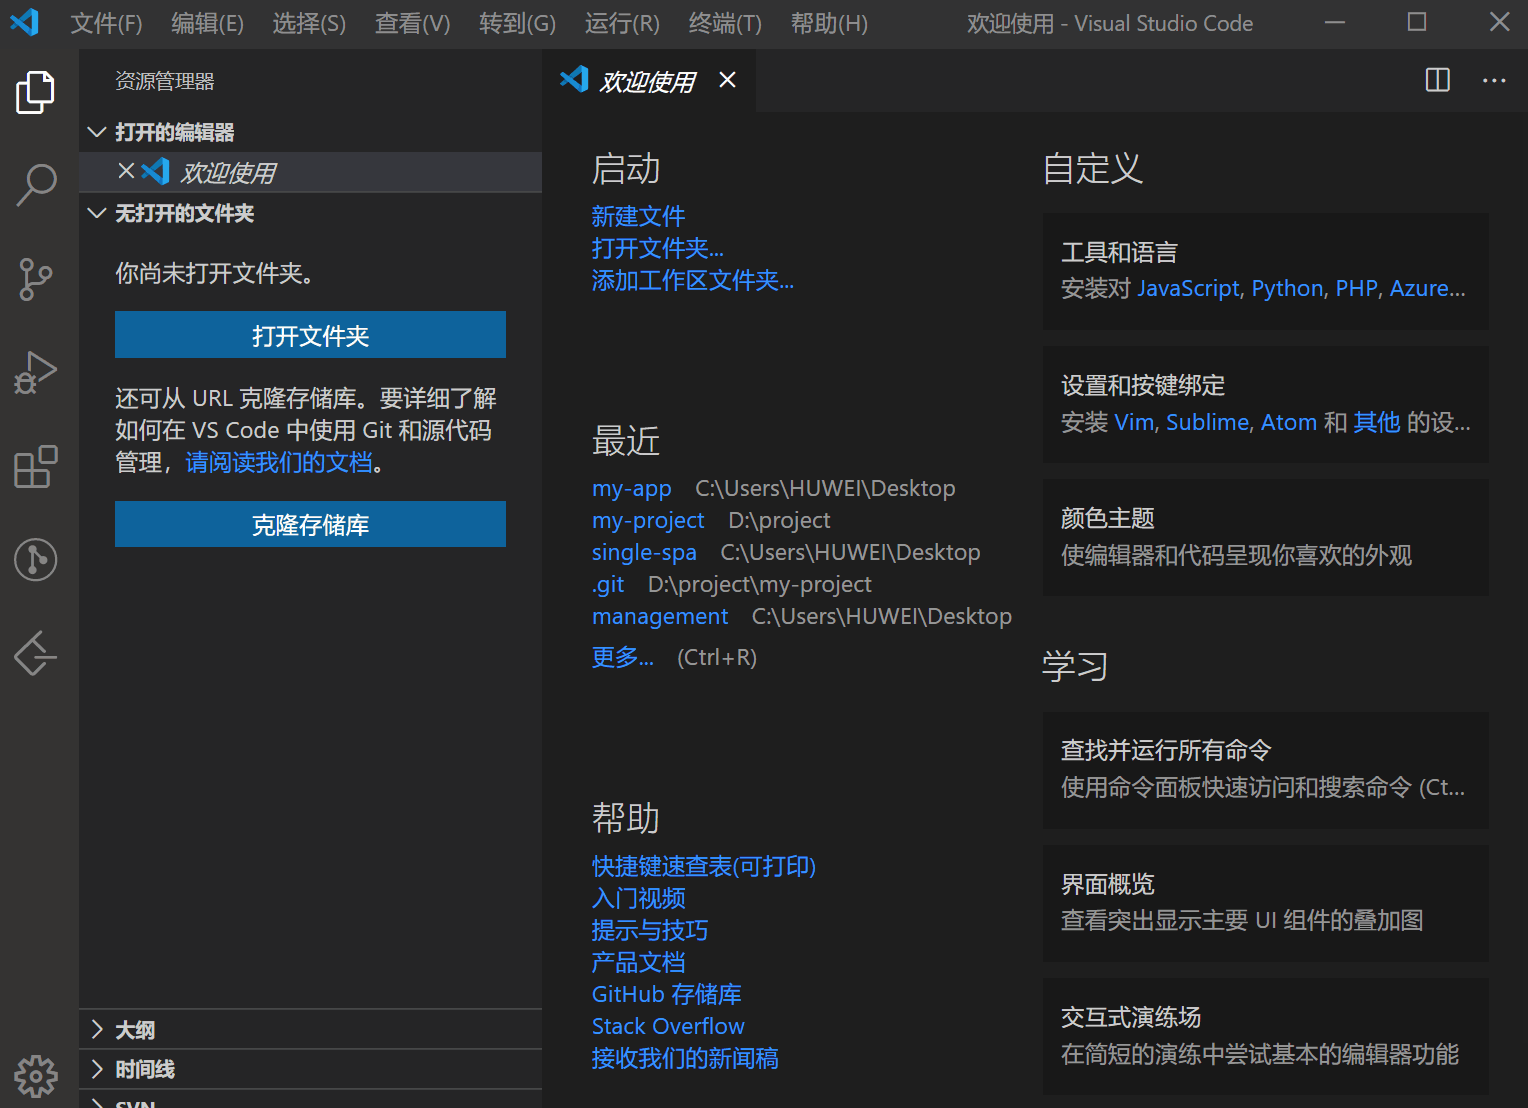Open the Stack Overflow link
This screenshot has width=1528, height=1108.
pyautogui.click(x=668, y=1026)
